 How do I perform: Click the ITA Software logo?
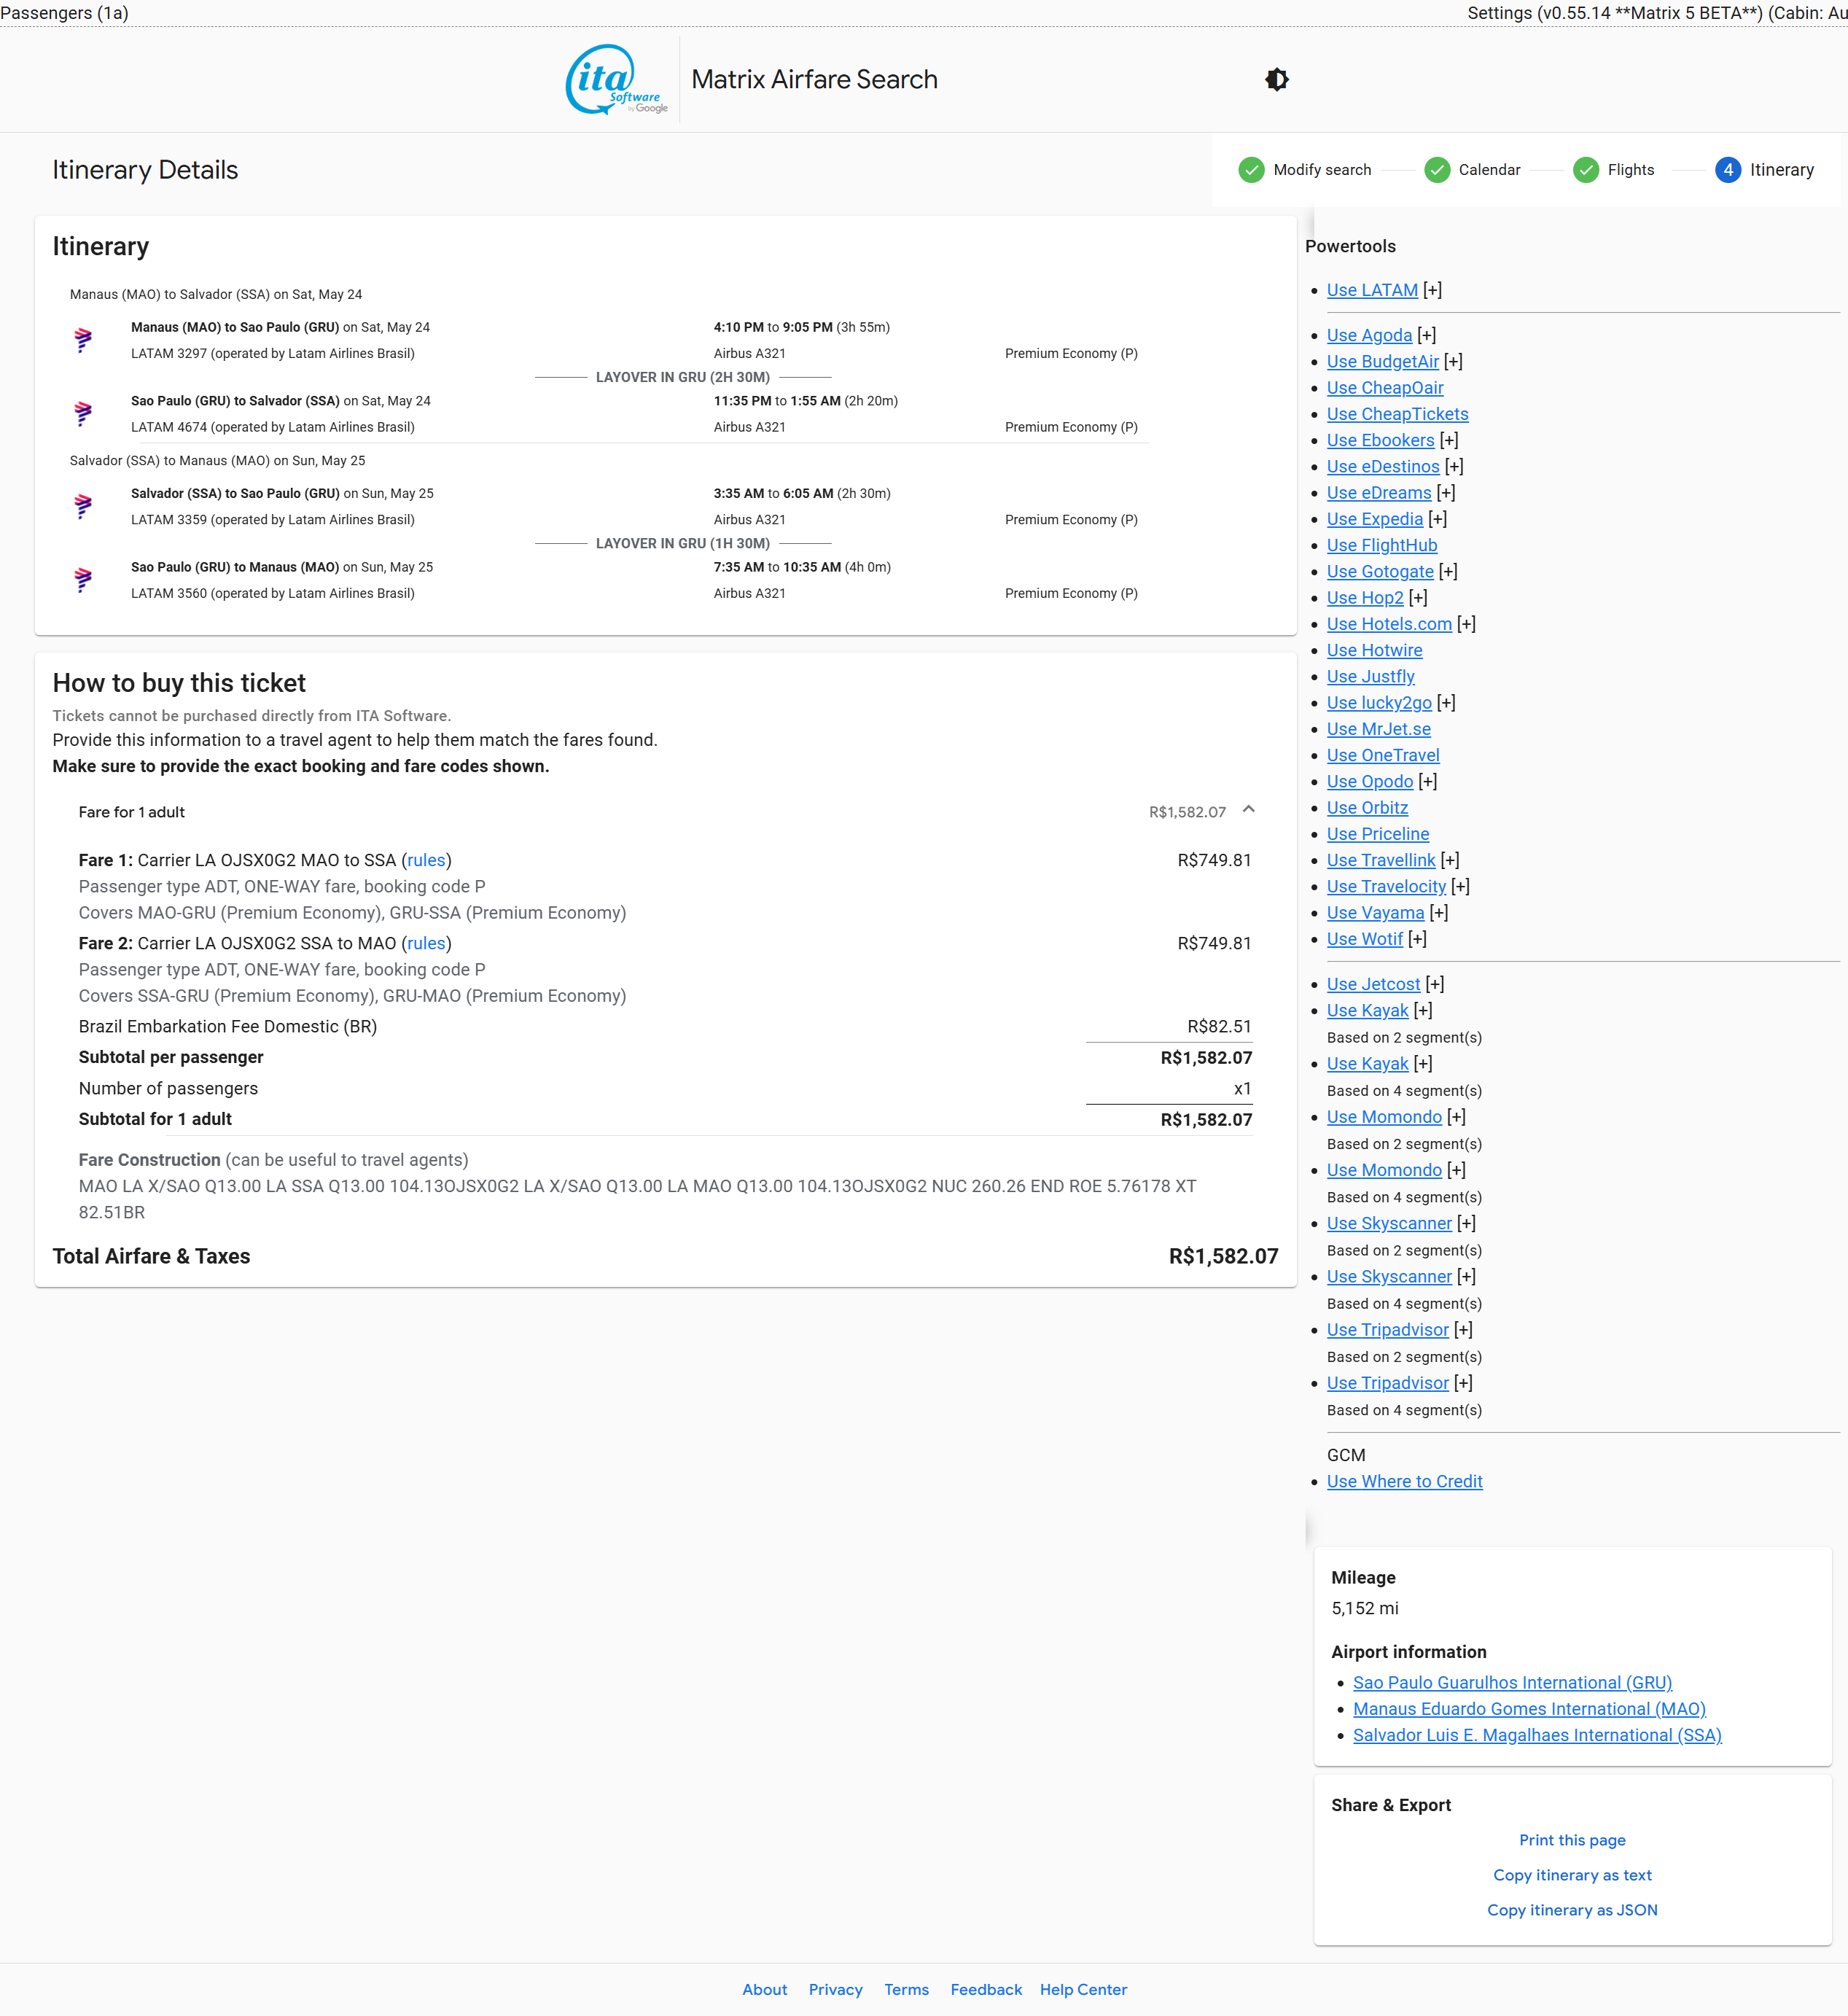(x=617, y=80)
